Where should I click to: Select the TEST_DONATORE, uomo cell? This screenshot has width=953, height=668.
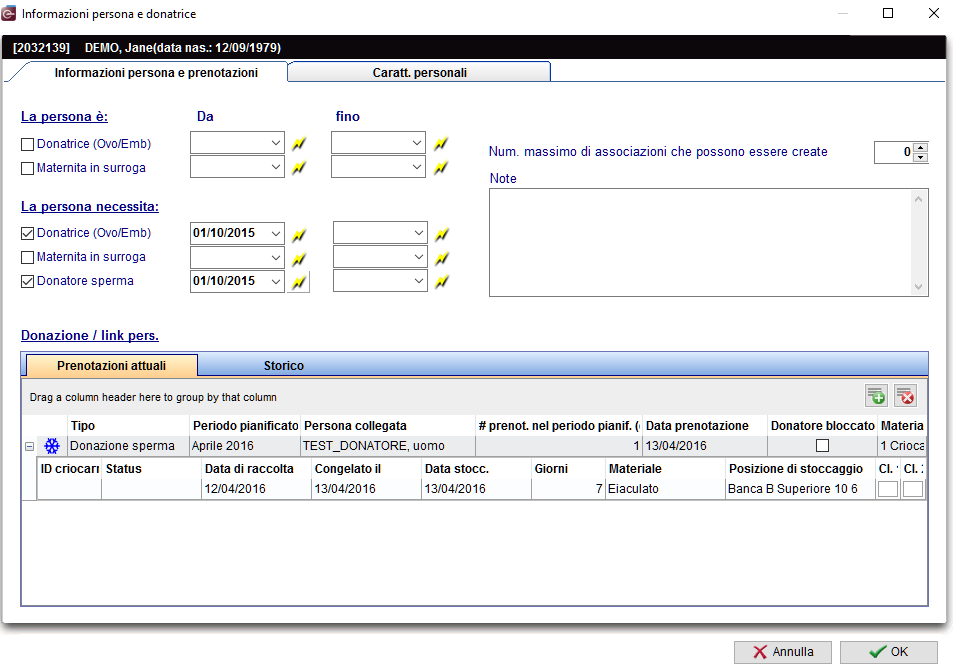388,446
